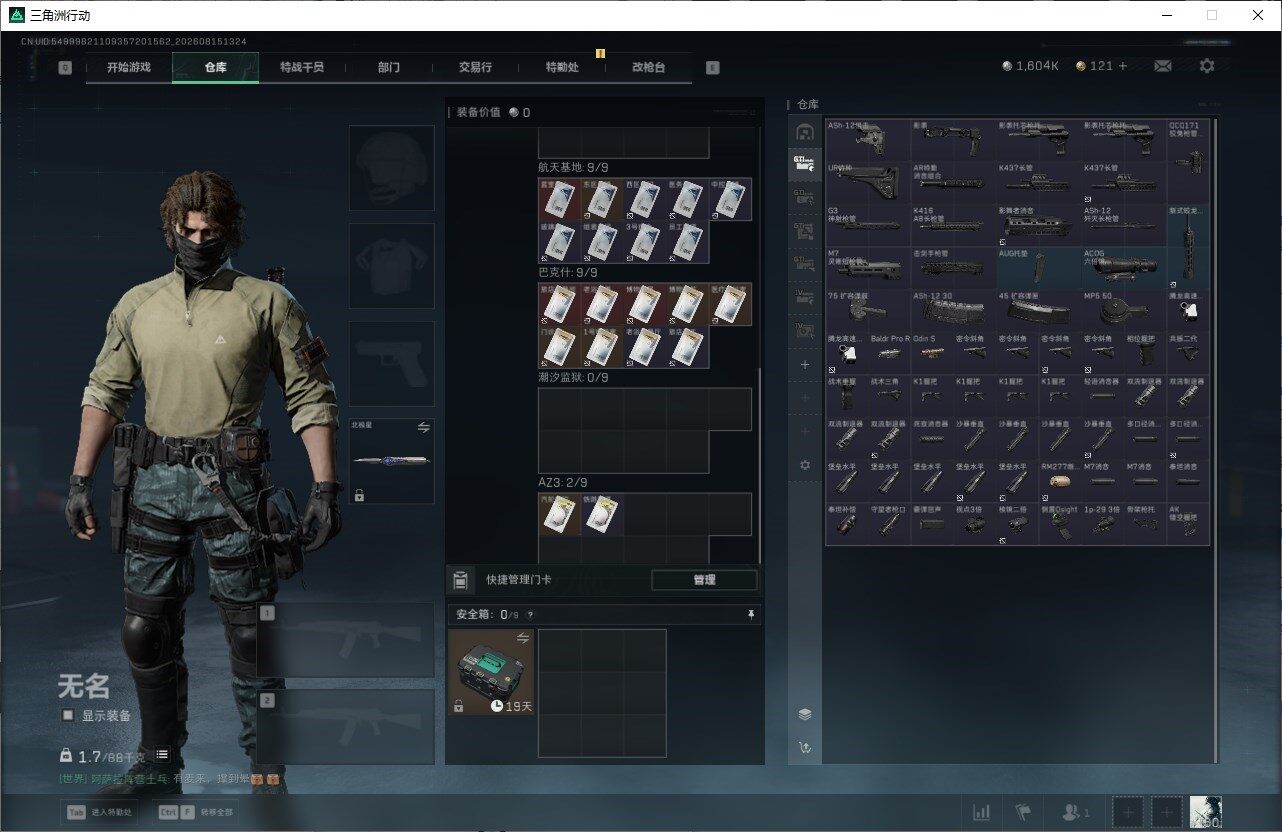Add currency with the plus beside 121
This screenshot has height=832, width=1282.
(1122, 66)
